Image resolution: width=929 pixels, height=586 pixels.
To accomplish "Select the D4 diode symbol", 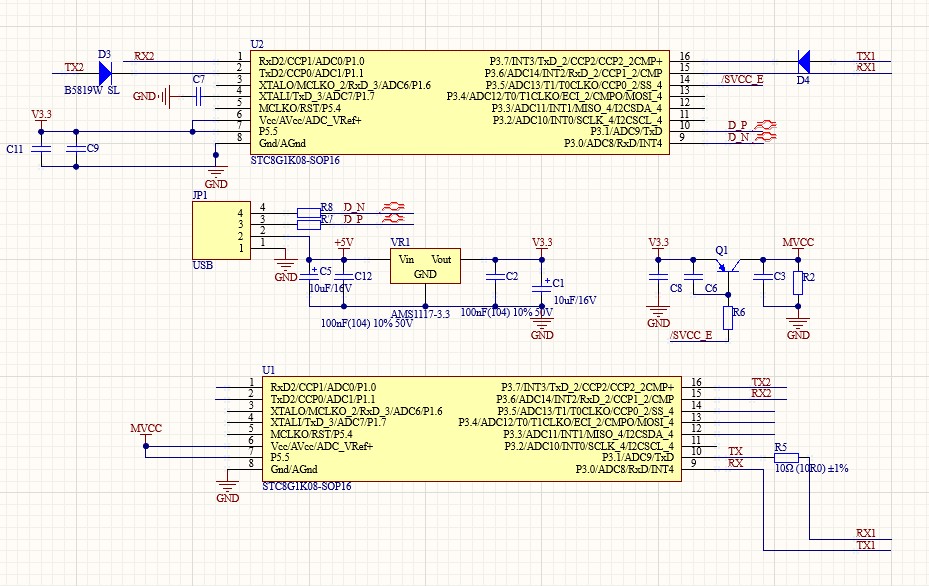I will pyautogui.click(x=803, y=62).
